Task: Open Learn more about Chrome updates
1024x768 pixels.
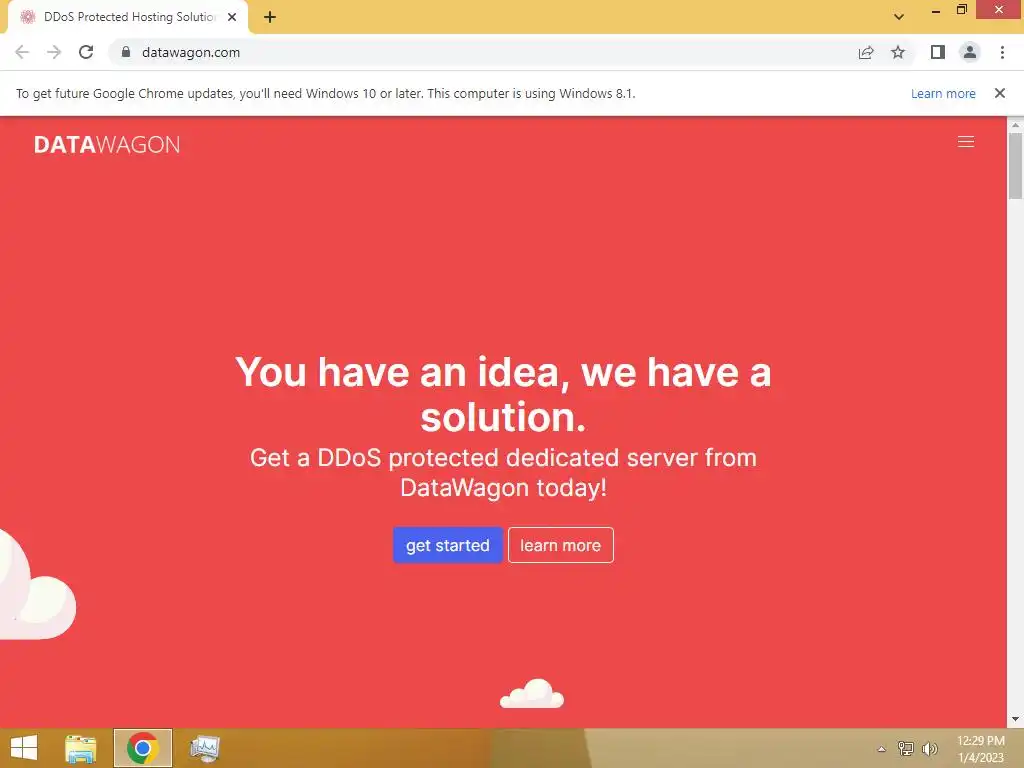Action: point(943,93)
